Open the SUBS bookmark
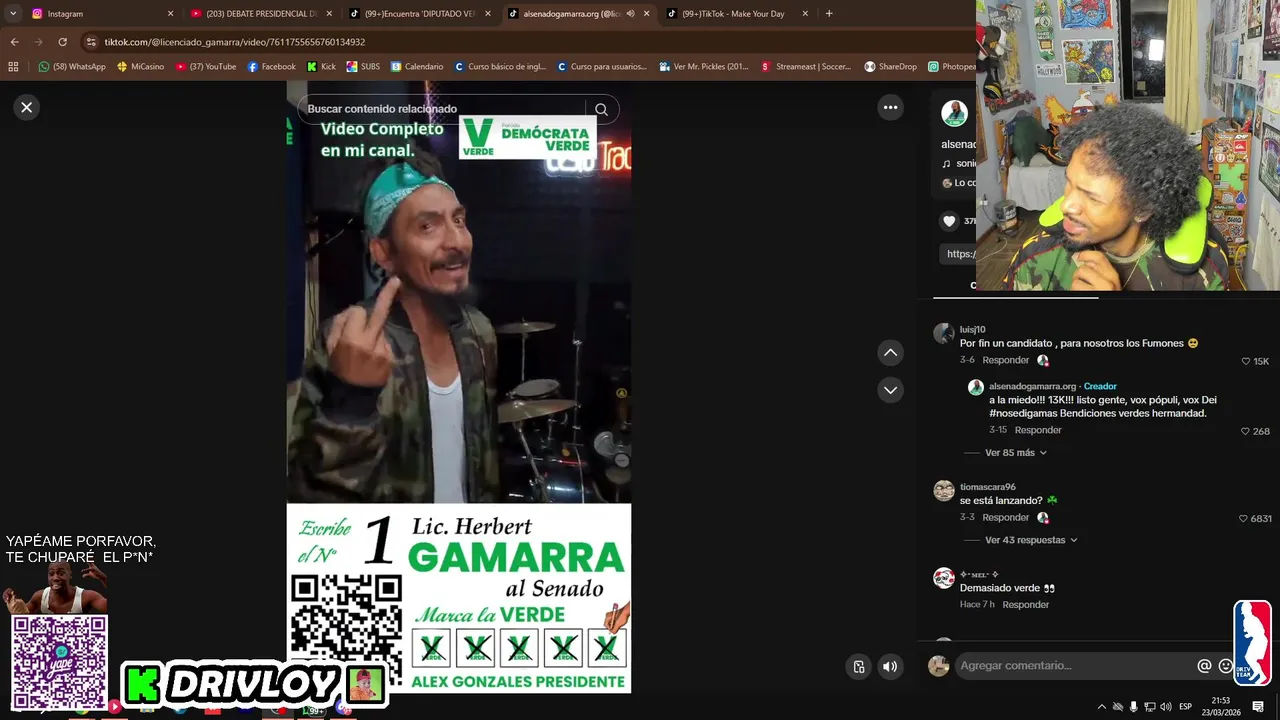Screen dimensions: 1280x720 [x=363, y=67]
